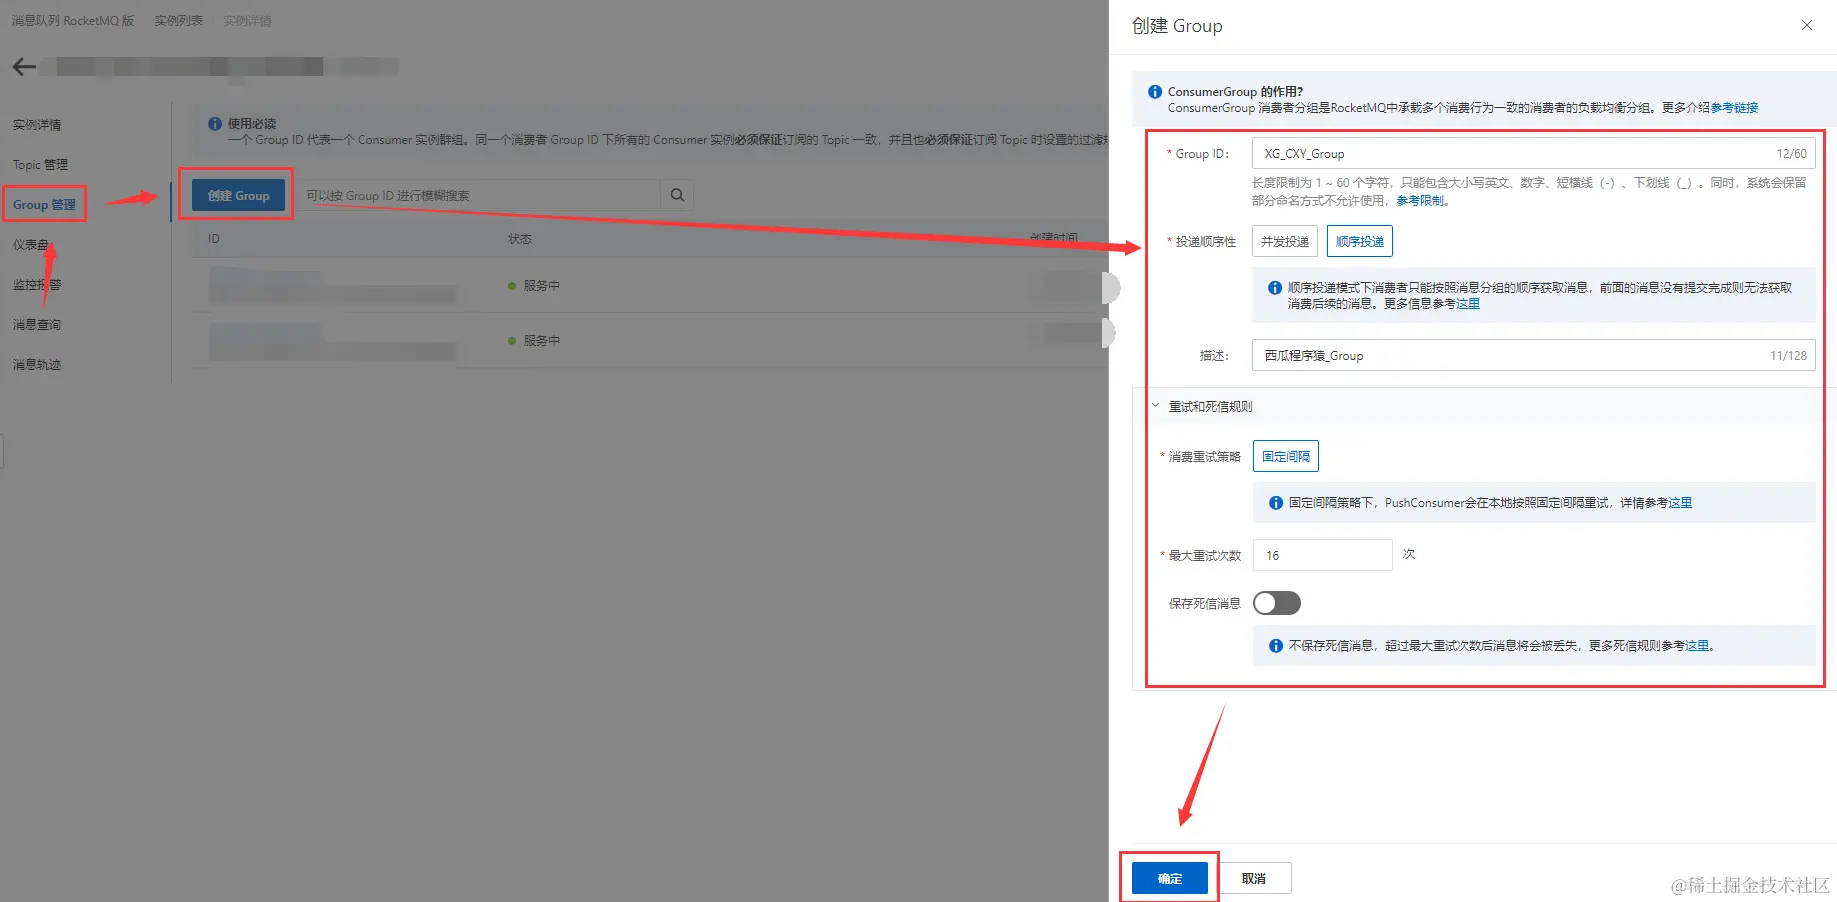This screenshot has height=902, width=1837.
Task: Click info icon in 顺序投递 description
Action: (x=1275, y=288)
